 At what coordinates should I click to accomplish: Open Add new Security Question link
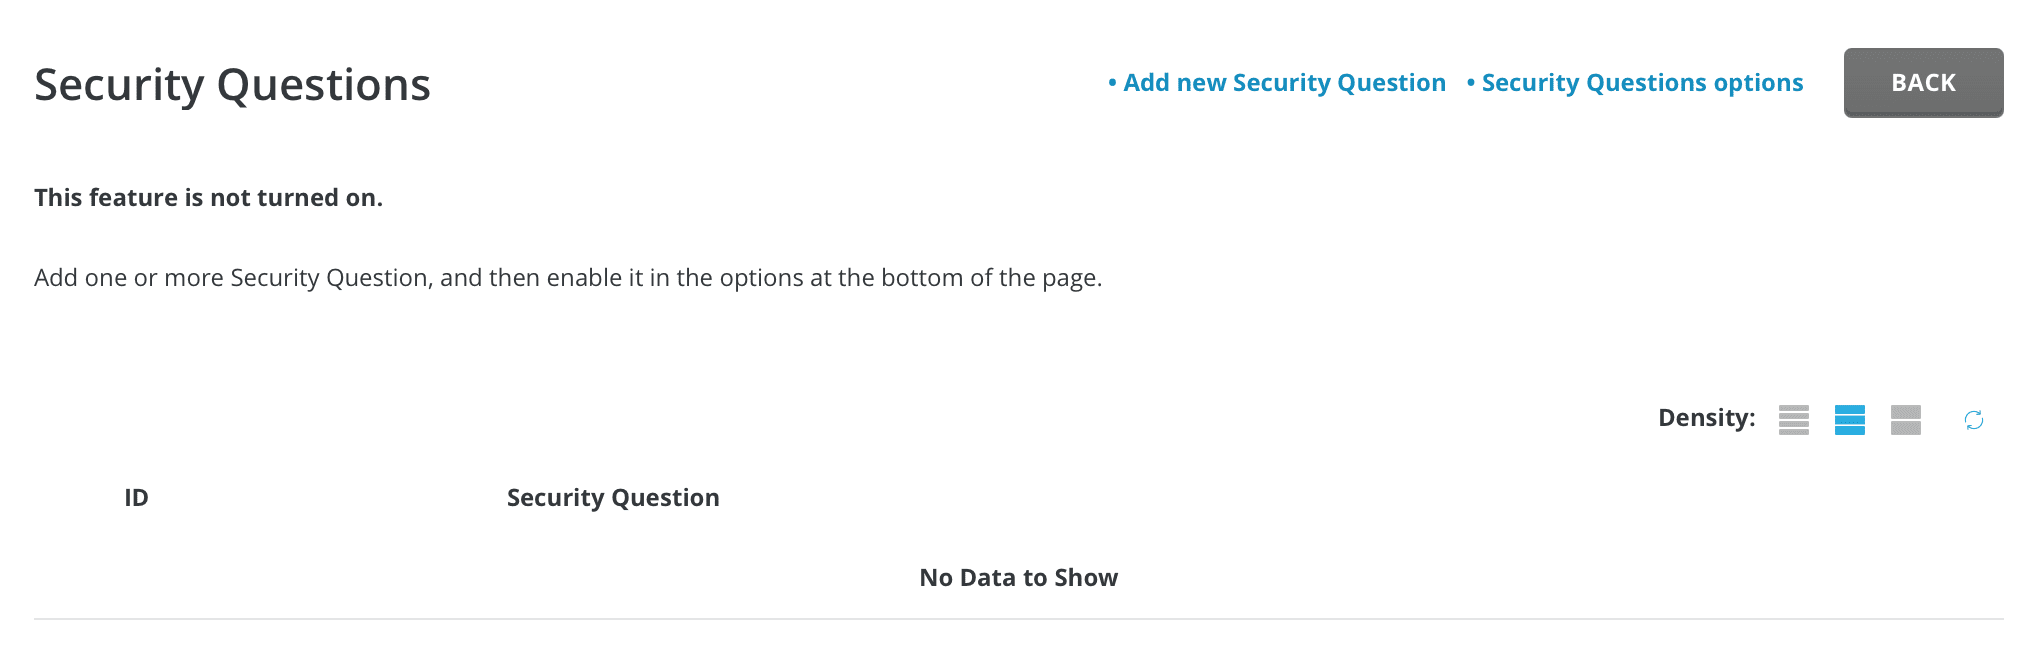tap(1284, 83)
